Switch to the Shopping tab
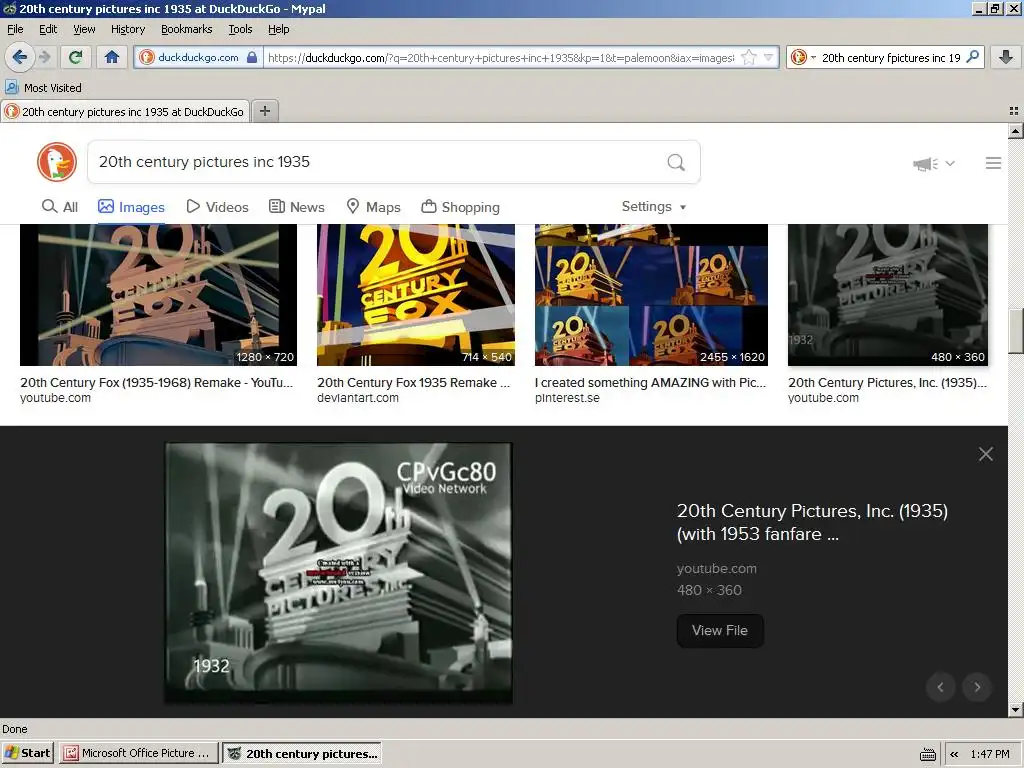 pos(460,207)
